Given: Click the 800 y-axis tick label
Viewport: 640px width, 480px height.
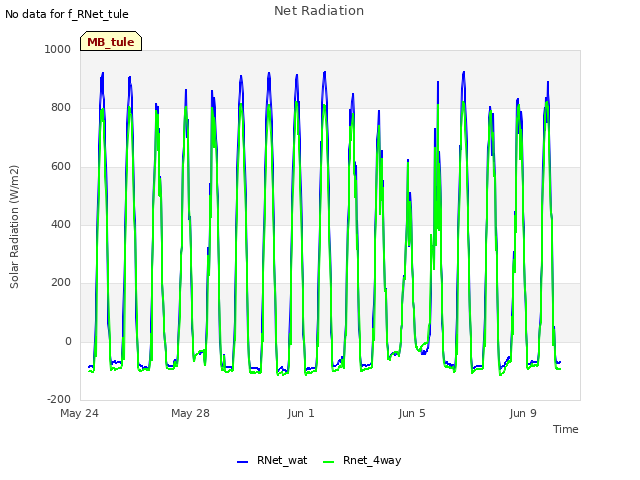Looking at the screenshot, I should (x=61, y=108).
